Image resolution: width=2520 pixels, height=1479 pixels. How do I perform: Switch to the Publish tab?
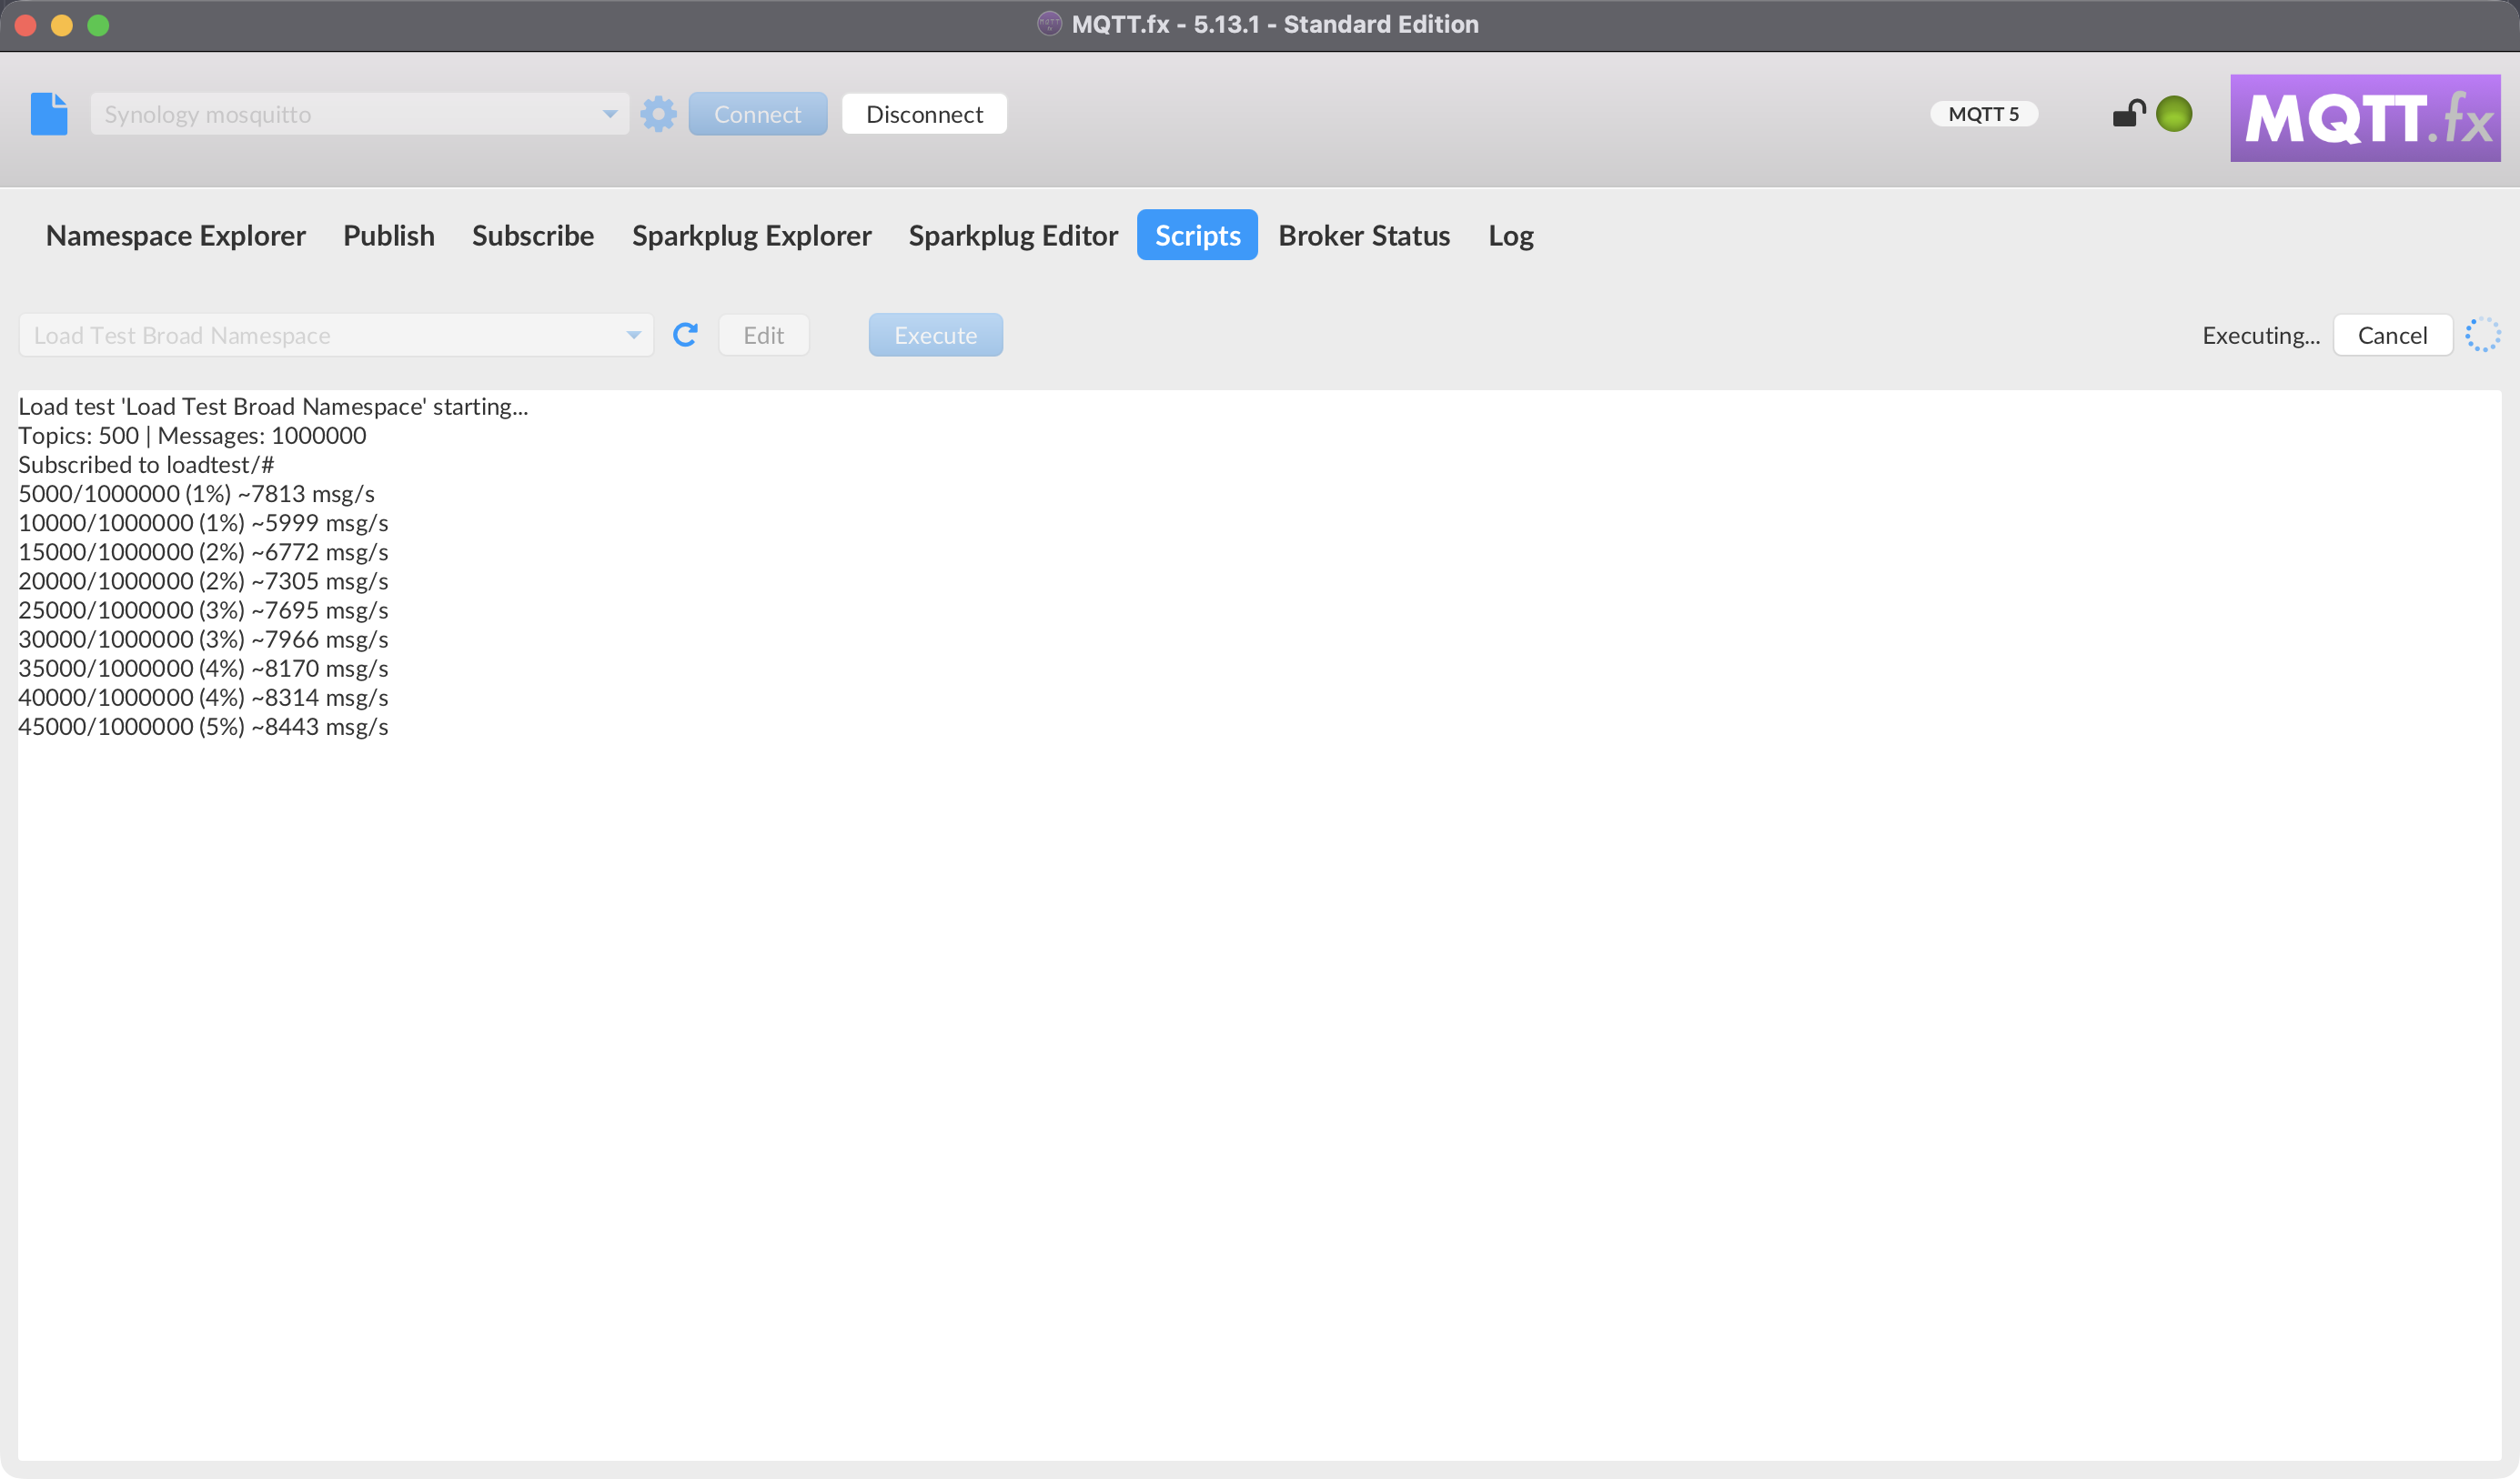pos(389,235)
